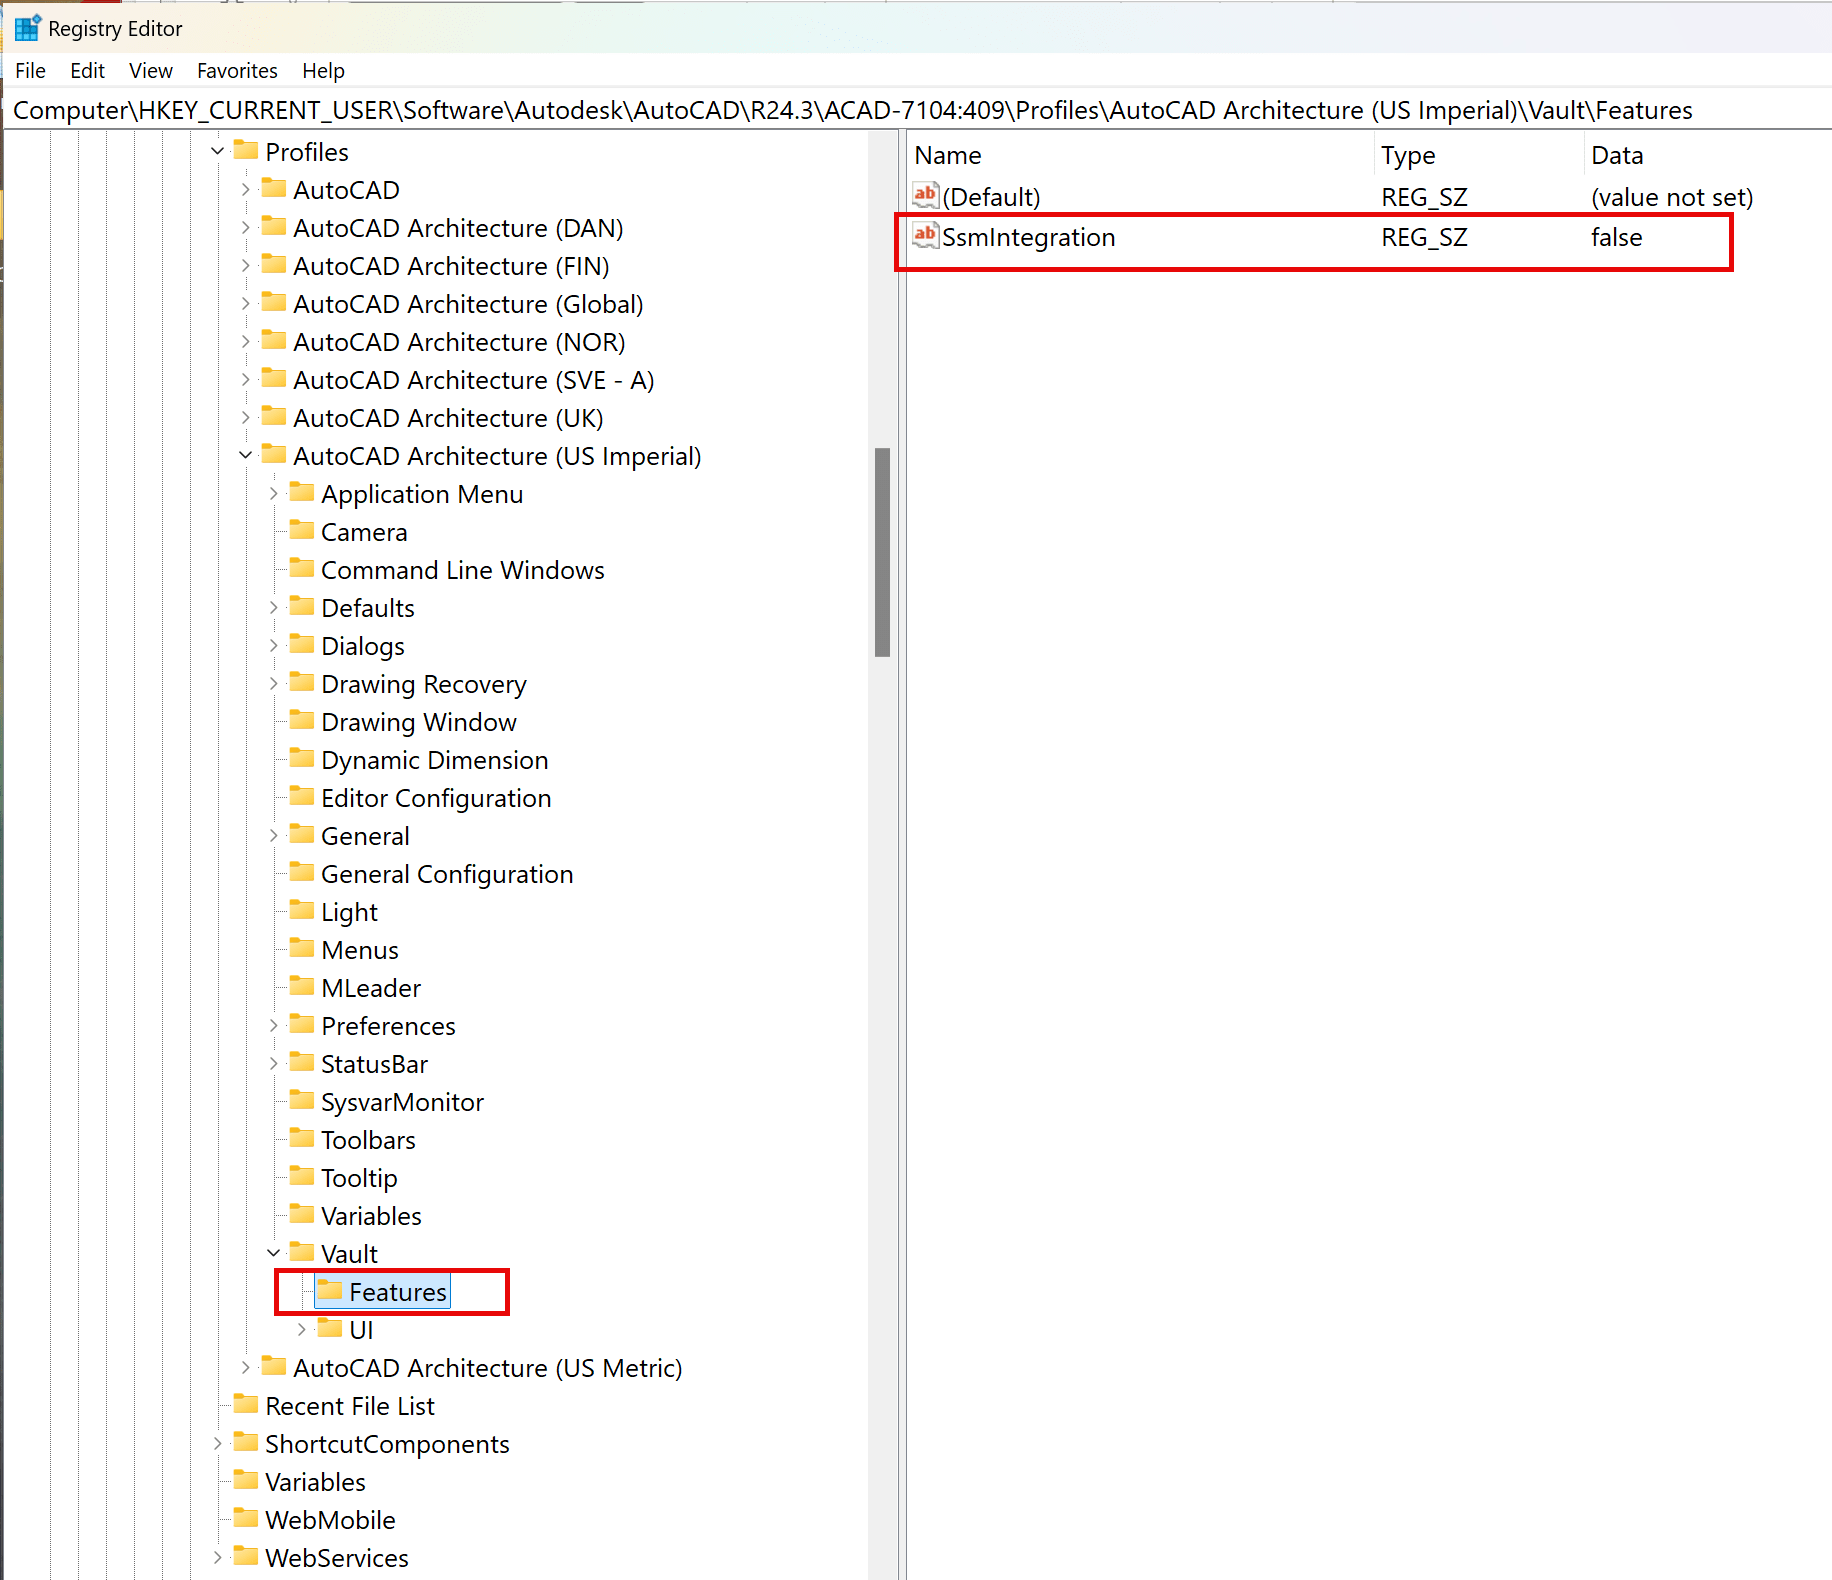Expand AutoCAD Architecture (UK) key
The height and width of the screenshot is (1580, 1832).
coord(246,418)
